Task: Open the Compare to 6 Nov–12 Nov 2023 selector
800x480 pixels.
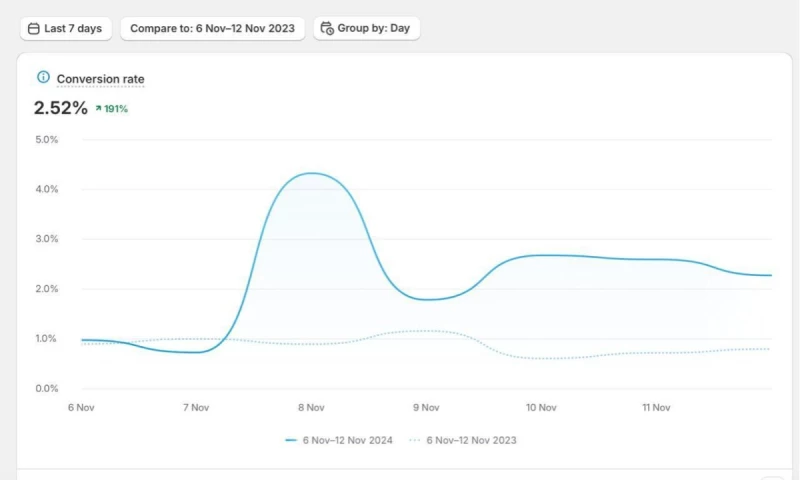Action: point(212,29)
